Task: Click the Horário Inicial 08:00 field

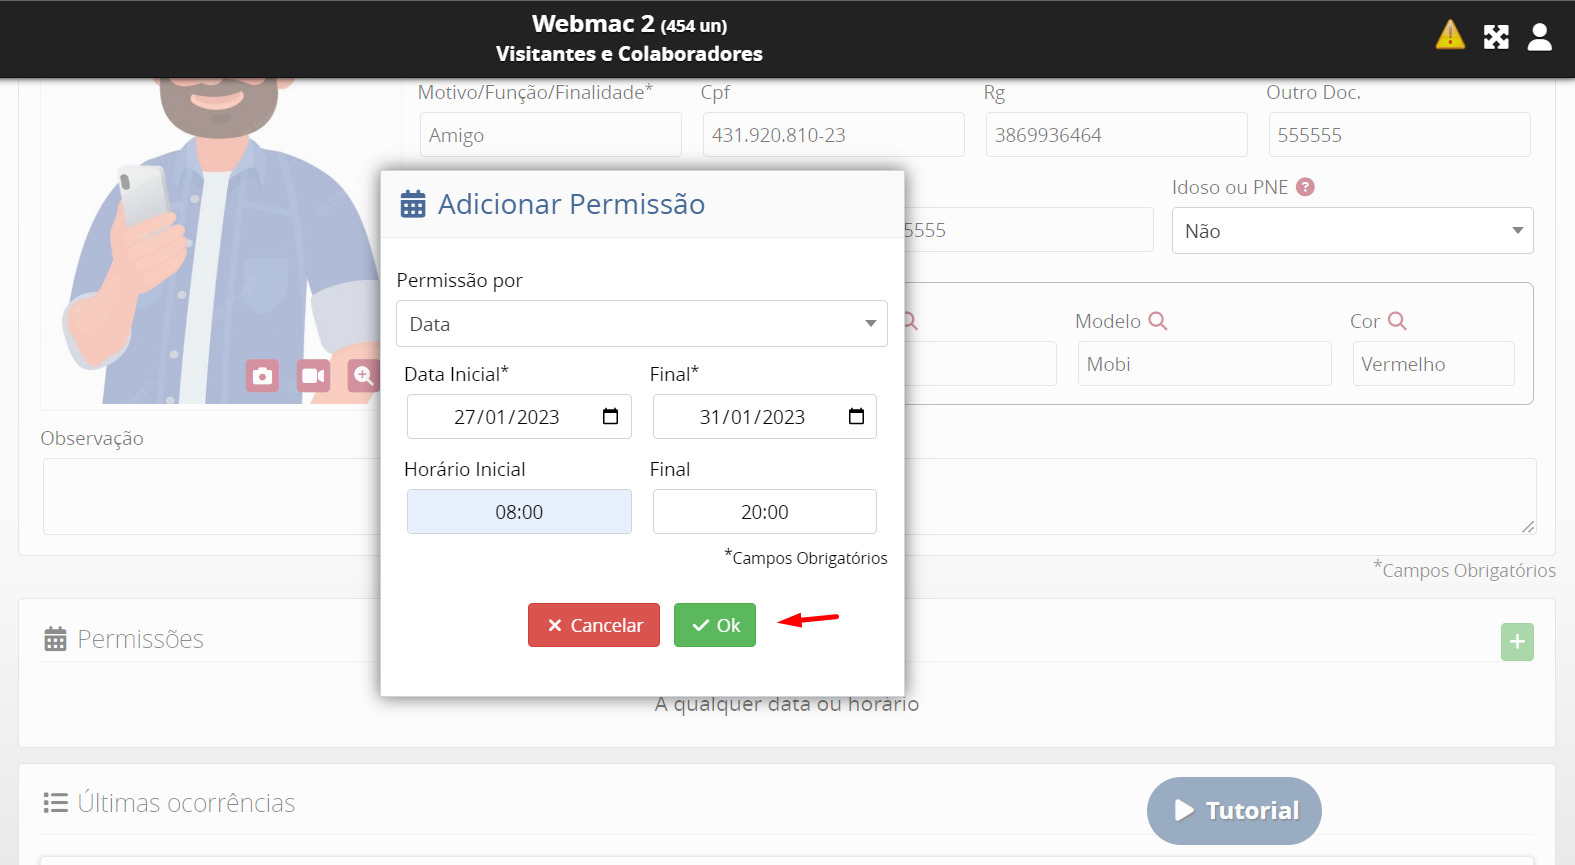Action: pyautogui.click(x=519, y=512)
